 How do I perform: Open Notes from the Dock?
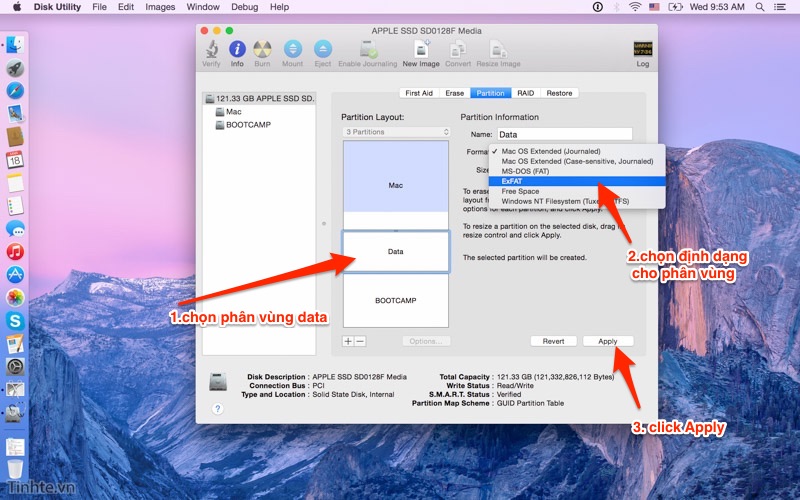click(x=15, y=183)
